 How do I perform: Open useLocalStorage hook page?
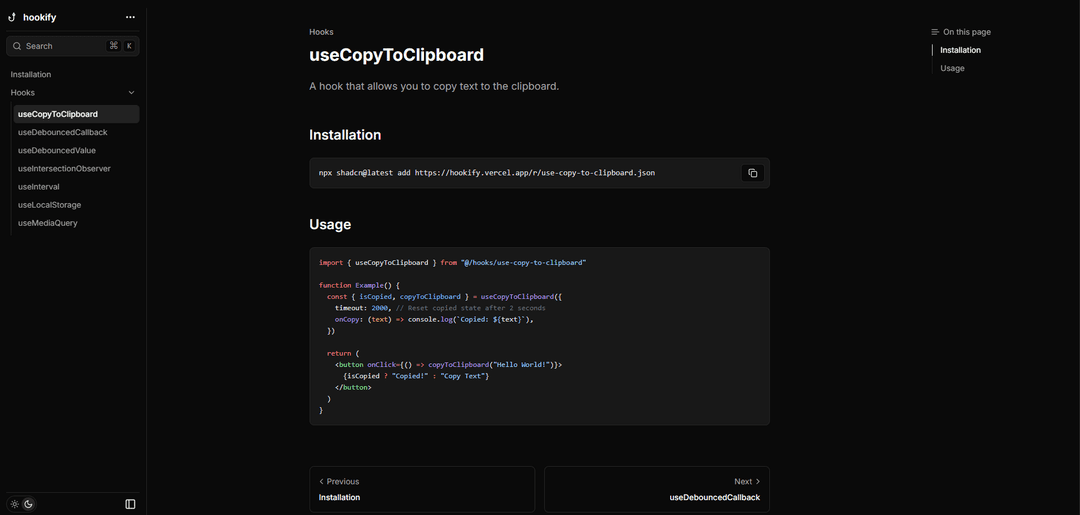[49, 205]
